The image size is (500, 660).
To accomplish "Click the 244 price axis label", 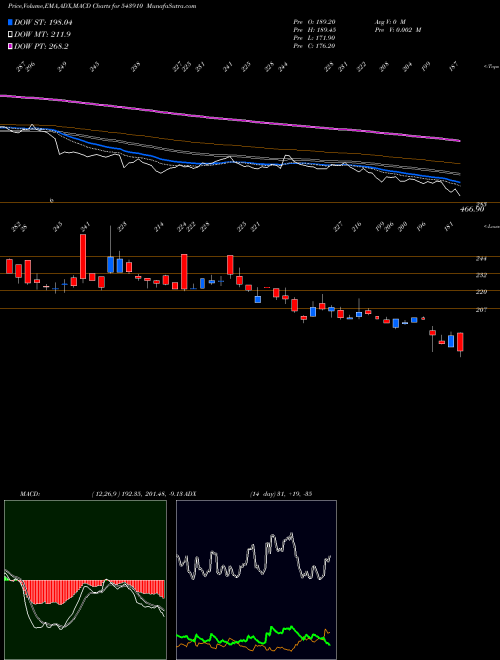I will [481, 258].
